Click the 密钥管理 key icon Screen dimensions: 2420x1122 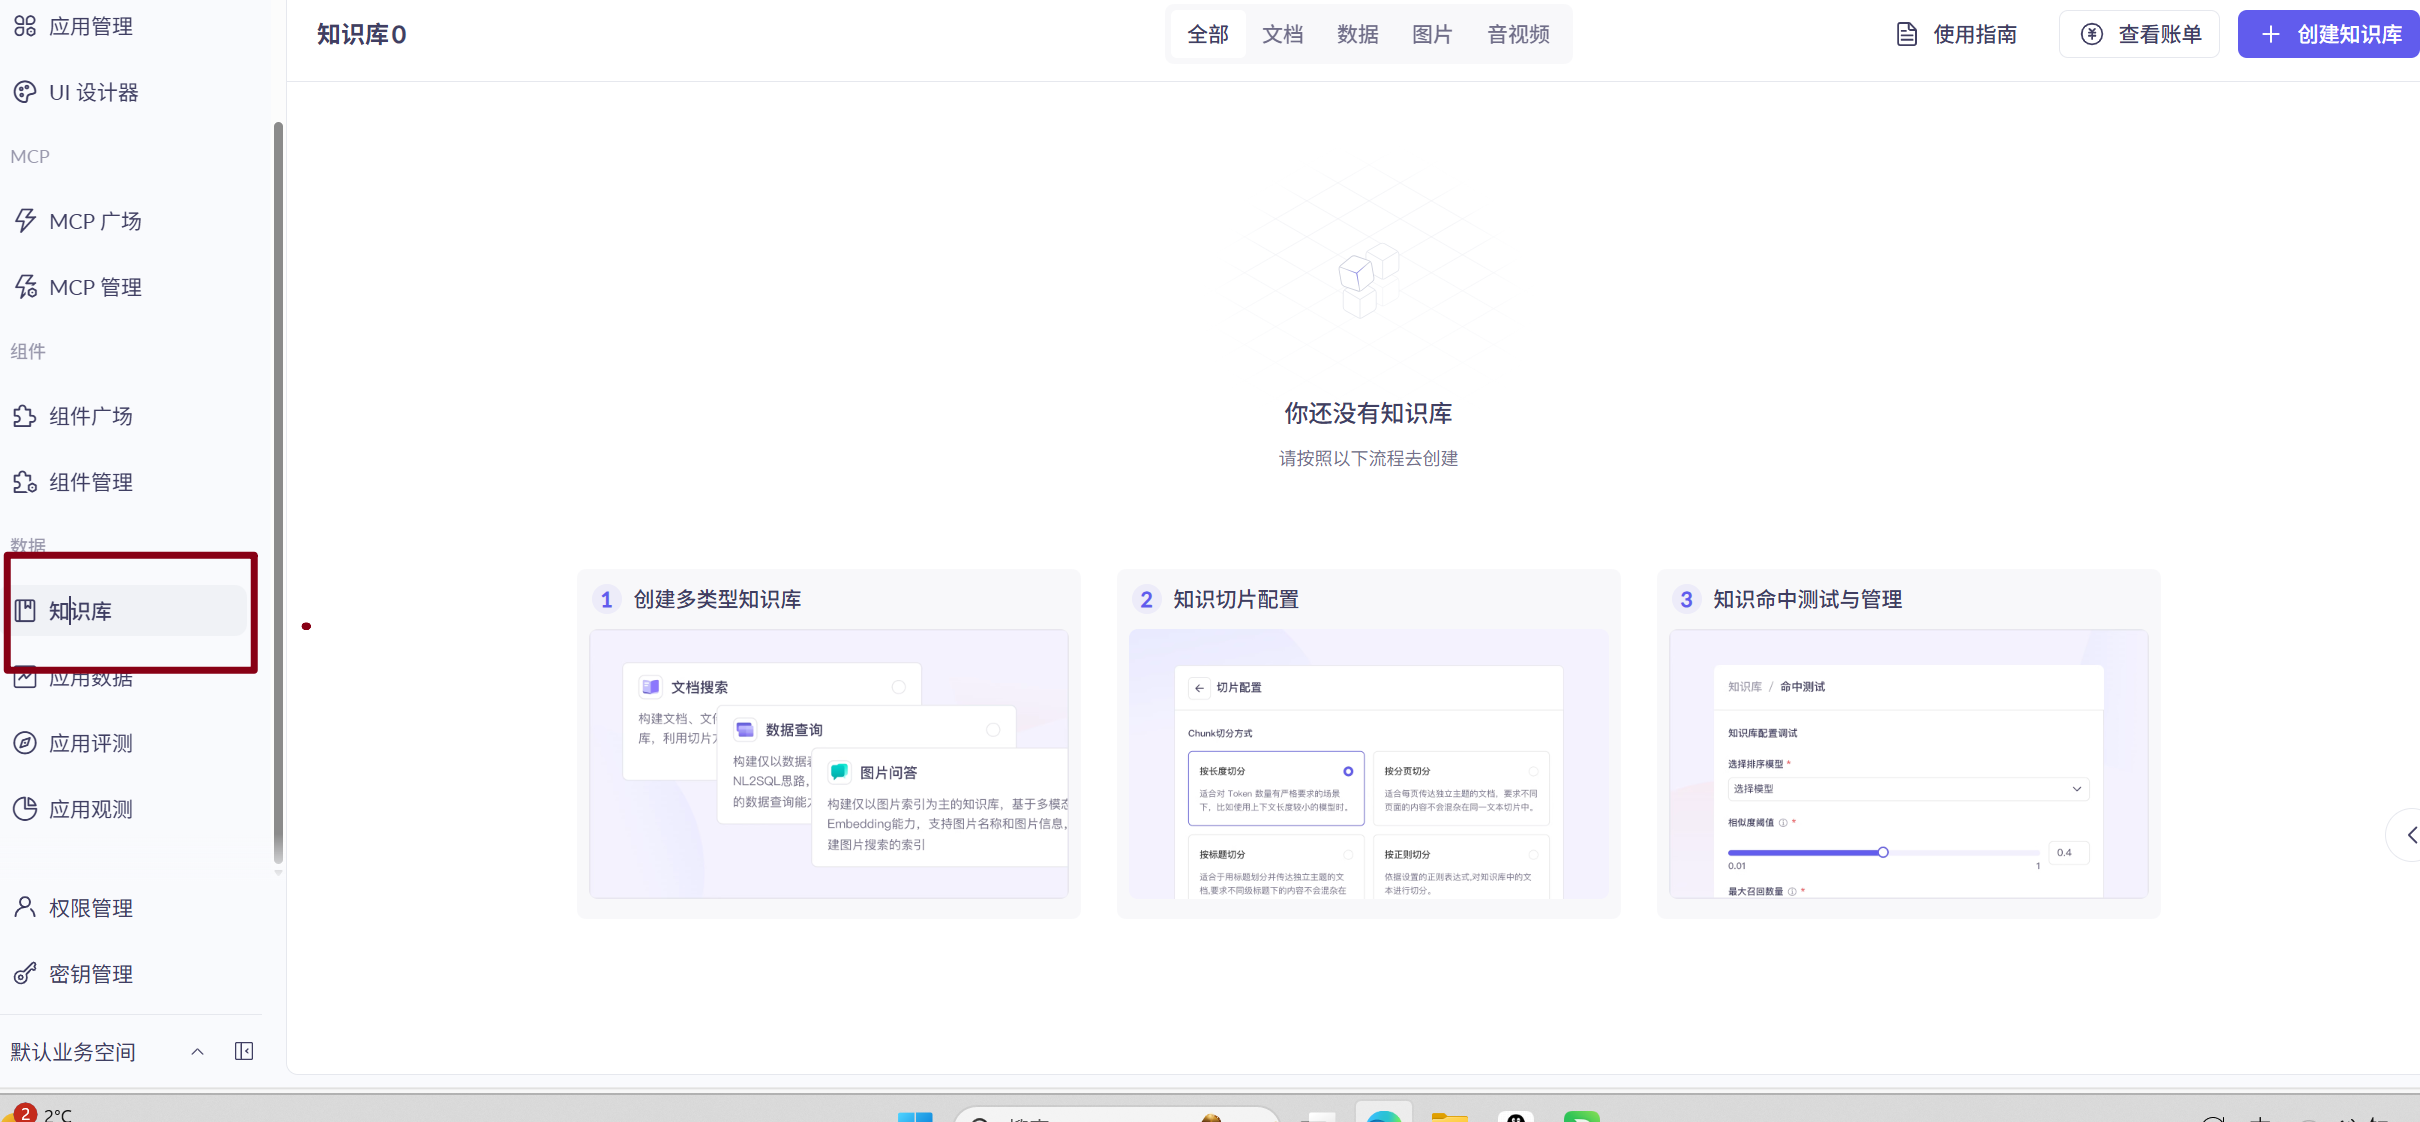[25, 974]
